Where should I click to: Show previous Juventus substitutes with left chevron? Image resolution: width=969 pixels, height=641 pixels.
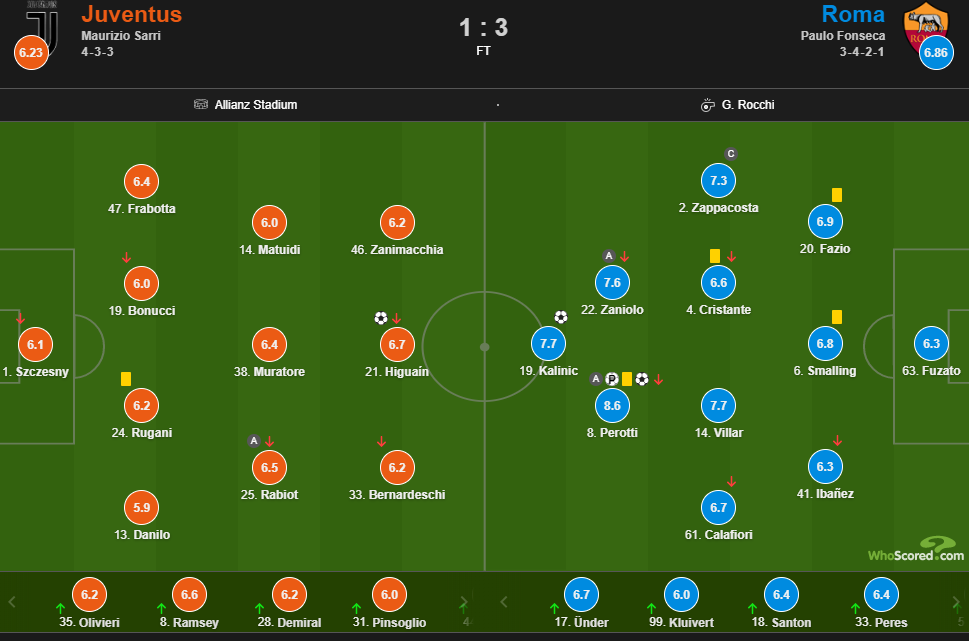tap(12, 601)
